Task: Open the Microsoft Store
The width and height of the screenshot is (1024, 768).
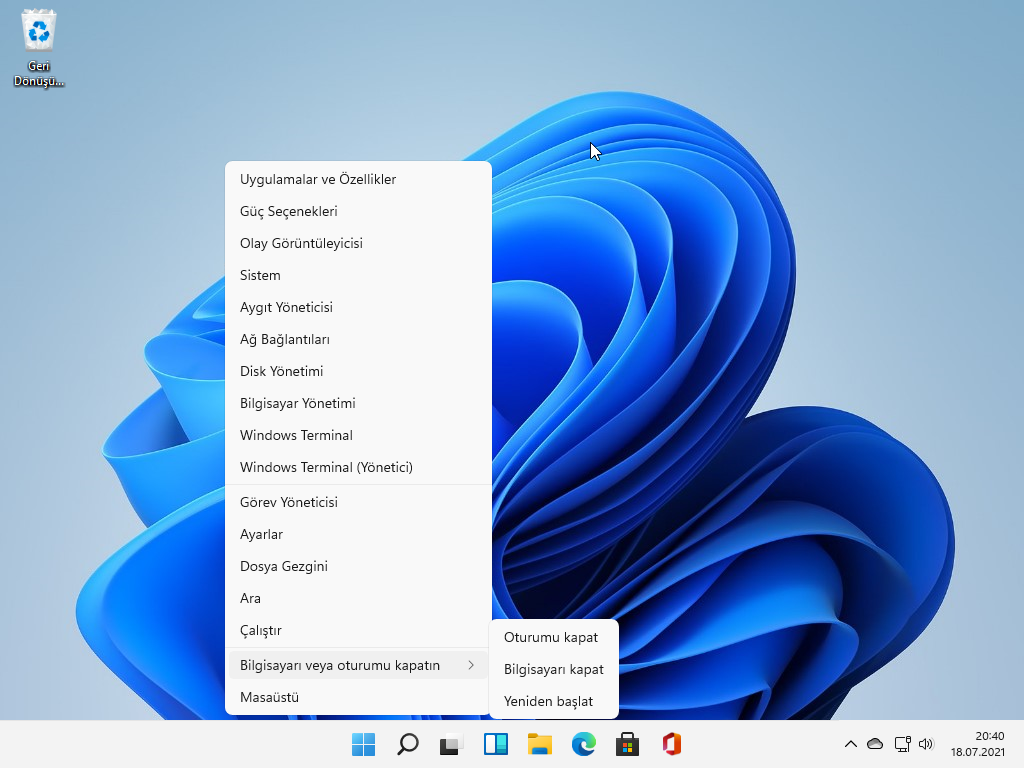Action: [x=627, y=744]
